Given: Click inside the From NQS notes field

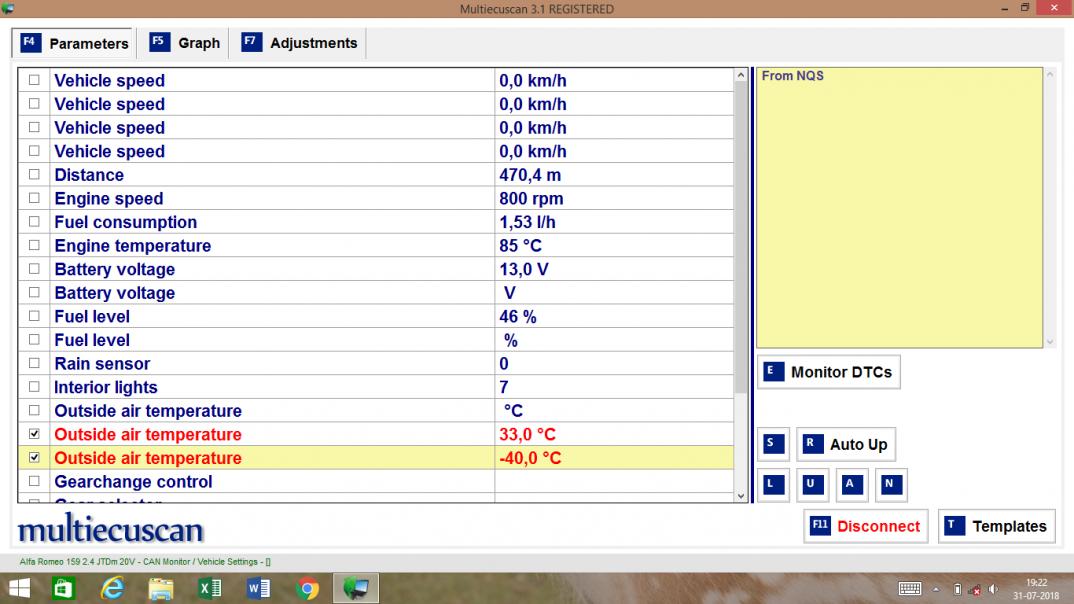Looking at the screenshot, I should point(899,207).
